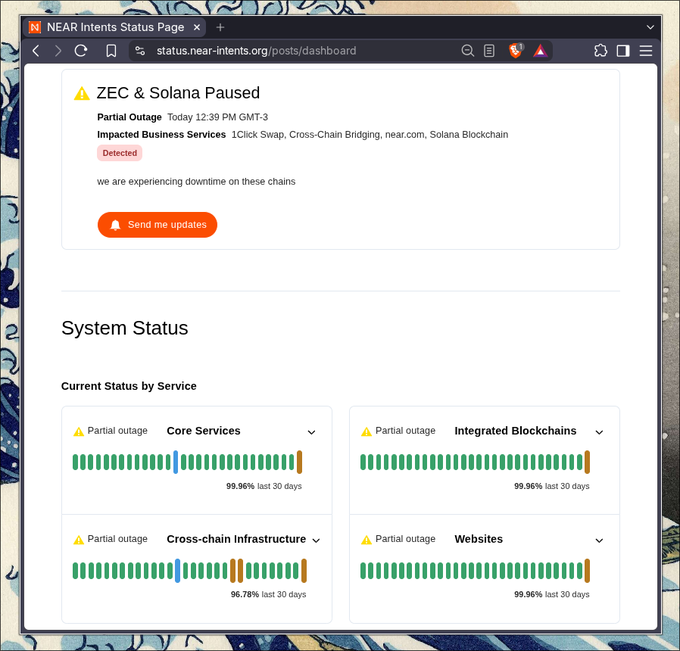Open Brave Shields lion icon
The image size is (680, 651).
coord(516,51)
